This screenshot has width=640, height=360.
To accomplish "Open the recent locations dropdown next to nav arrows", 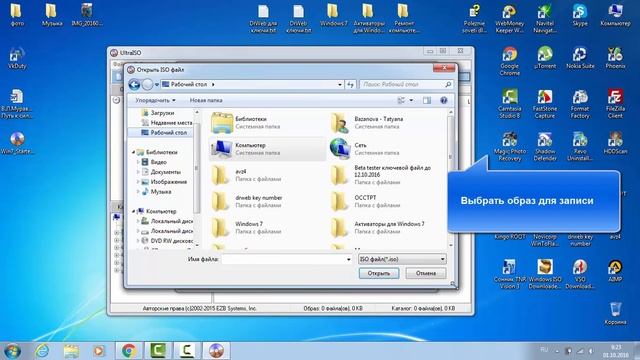I will coord(157,85).
